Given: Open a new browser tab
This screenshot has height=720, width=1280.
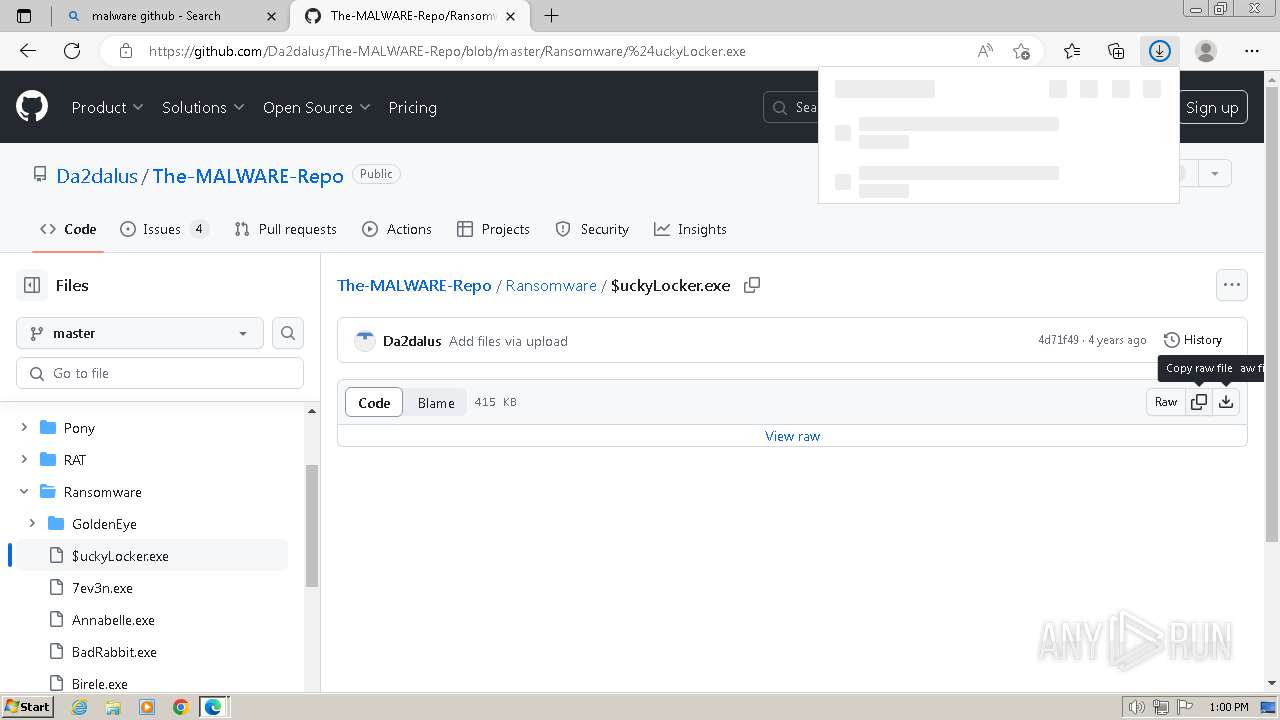Looking at the screenshot, I should pyautogui.click(x=551, y=15).
